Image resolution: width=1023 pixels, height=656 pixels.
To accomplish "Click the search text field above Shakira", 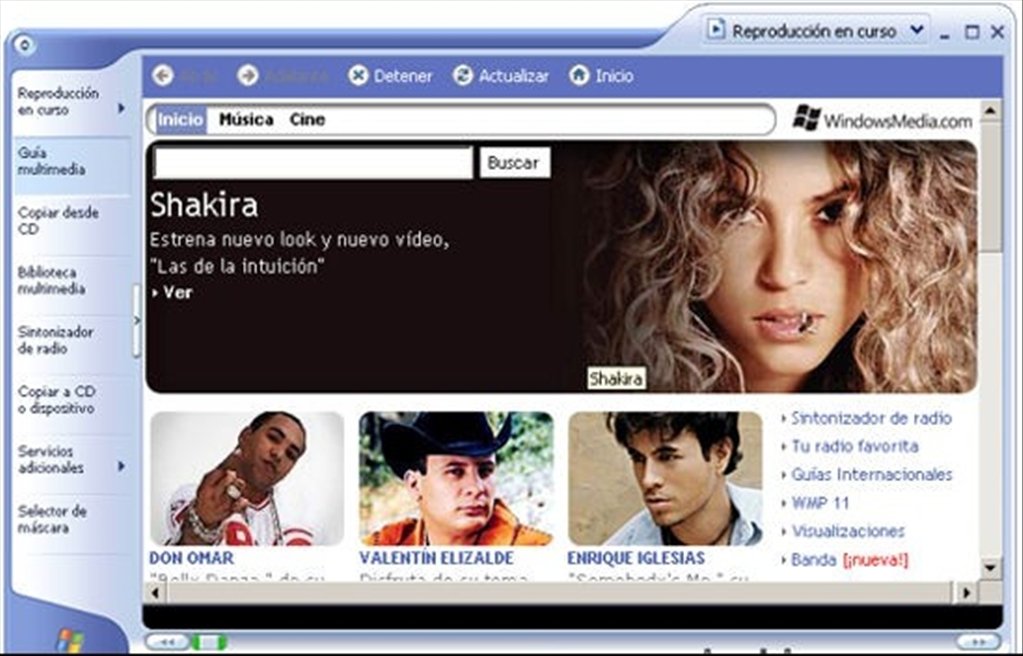I will pos(313,163).
